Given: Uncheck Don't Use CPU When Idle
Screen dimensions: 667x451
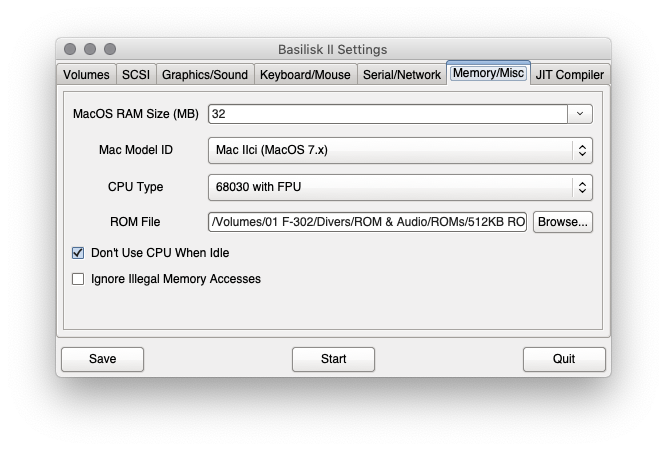Looking at the screenshot, I should [78, 253].
